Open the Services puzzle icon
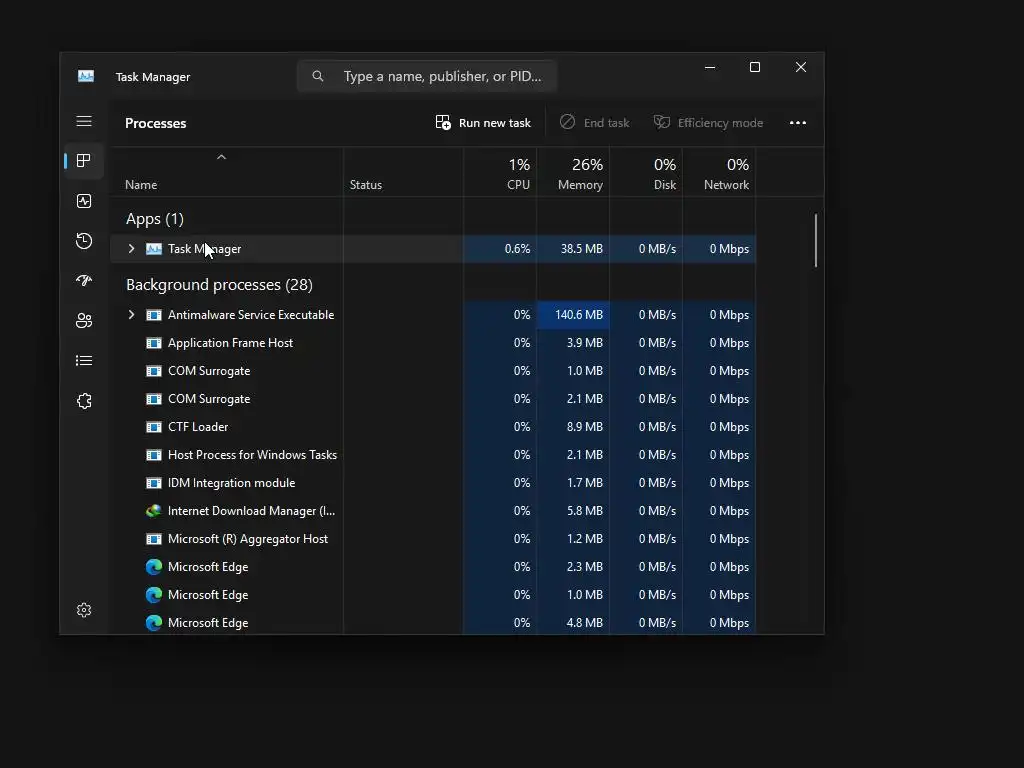 (x=84, y=401)
